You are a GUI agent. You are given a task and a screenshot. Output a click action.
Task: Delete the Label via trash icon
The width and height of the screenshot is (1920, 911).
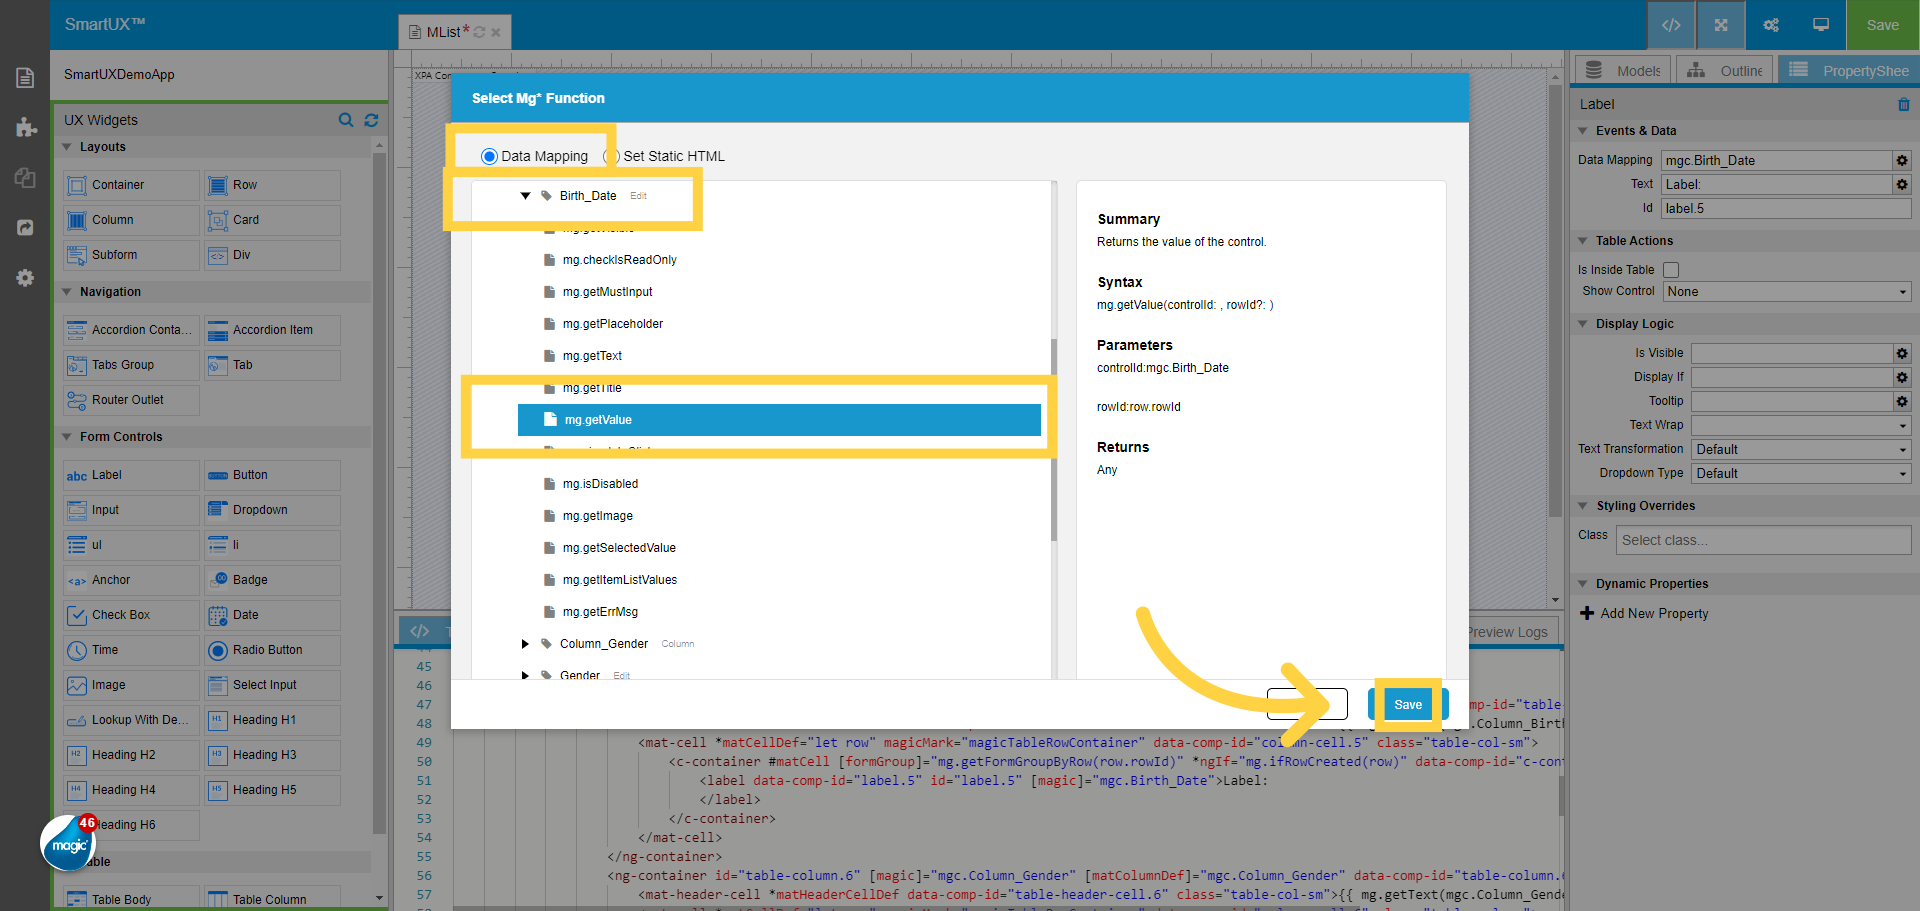[x=1903, y=104]
